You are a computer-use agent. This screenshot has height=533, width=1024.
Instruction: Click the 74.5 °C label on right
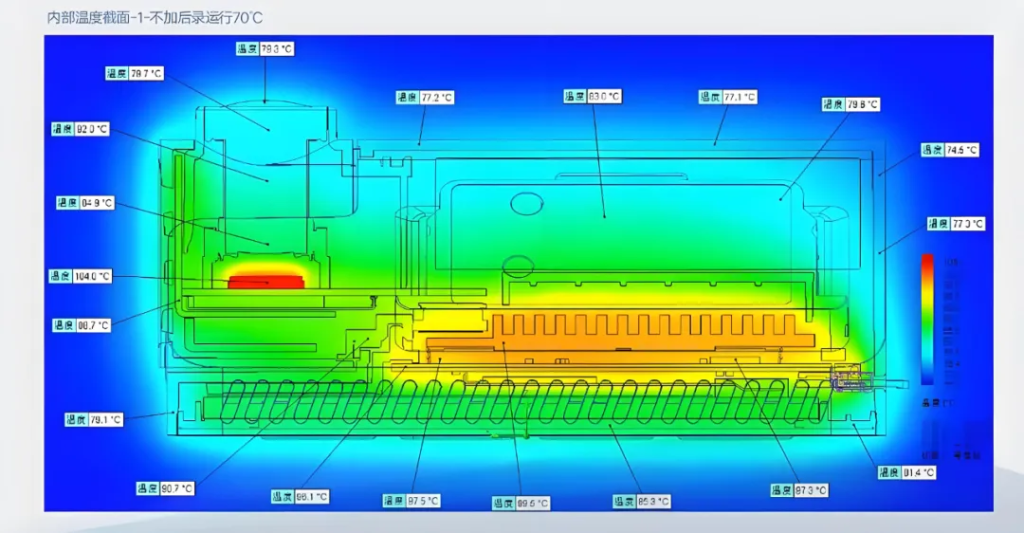pos(950,150)
